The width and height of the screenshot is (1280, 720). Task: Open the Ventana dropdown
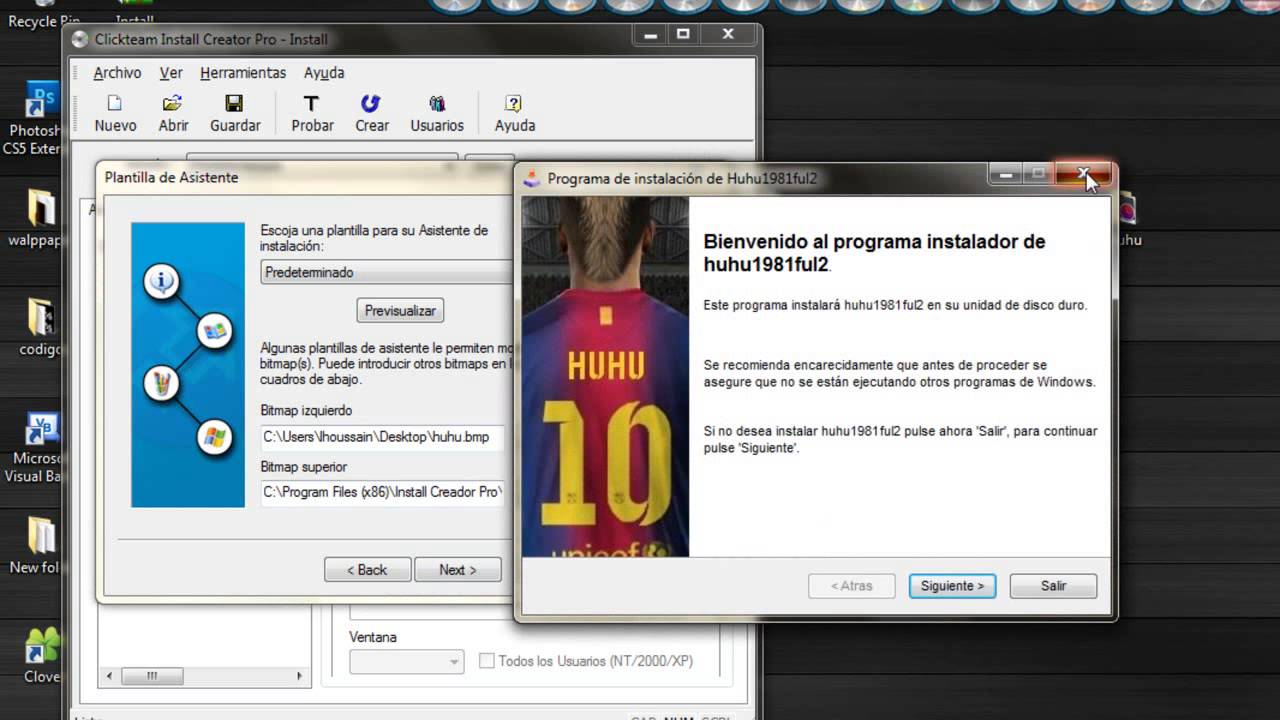[x=406, y=661]
